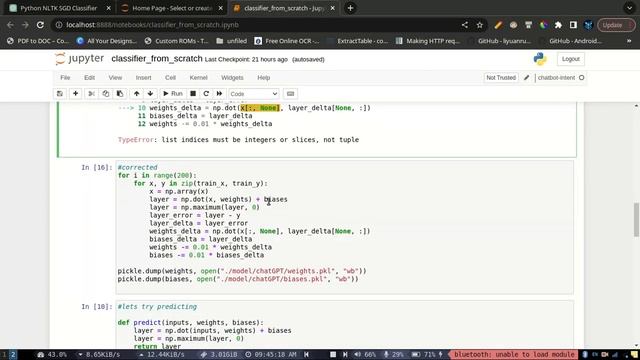The image size is (640, 360).
Task: Interrupt the kernel with the stop icon
Action: click(x=193, y=93)
